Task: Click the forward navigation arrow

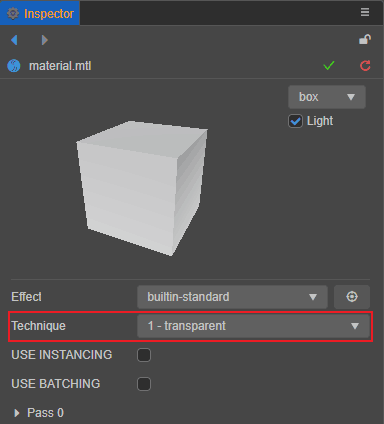Action: [x=45, y=40]
